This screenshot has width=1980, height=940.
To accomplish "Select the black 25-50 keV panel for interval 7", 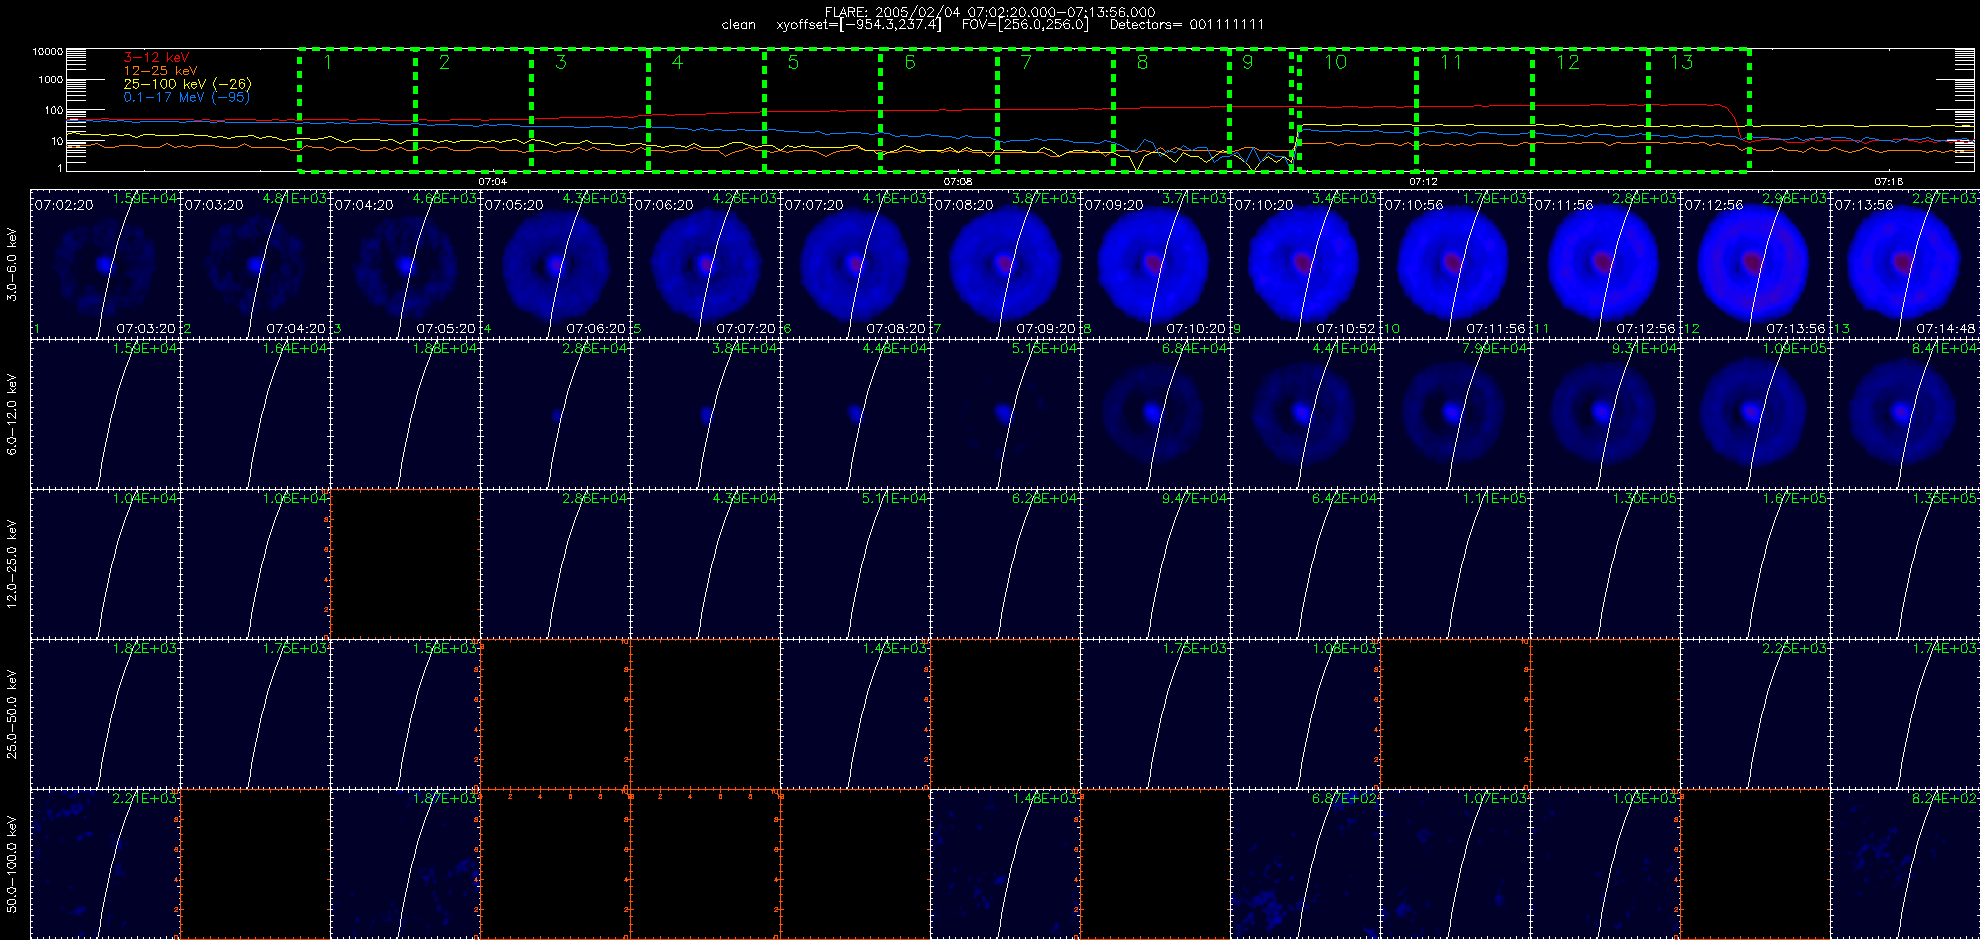I will point(1005,714).
